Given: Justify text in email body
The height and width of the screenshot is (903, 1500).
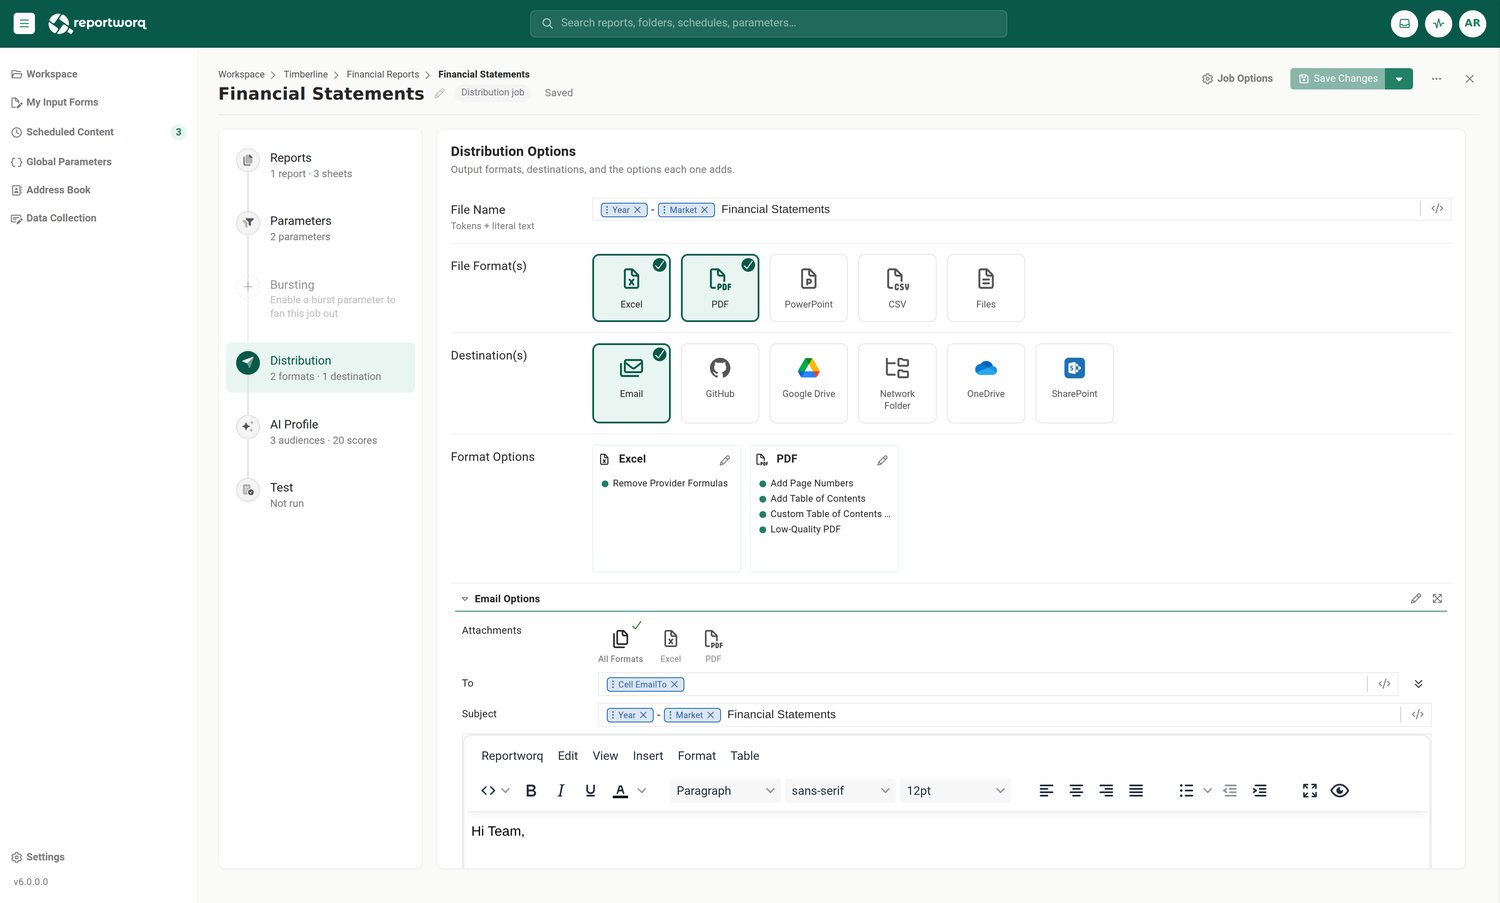Looking at the screenshot, I should point(1136,791).
